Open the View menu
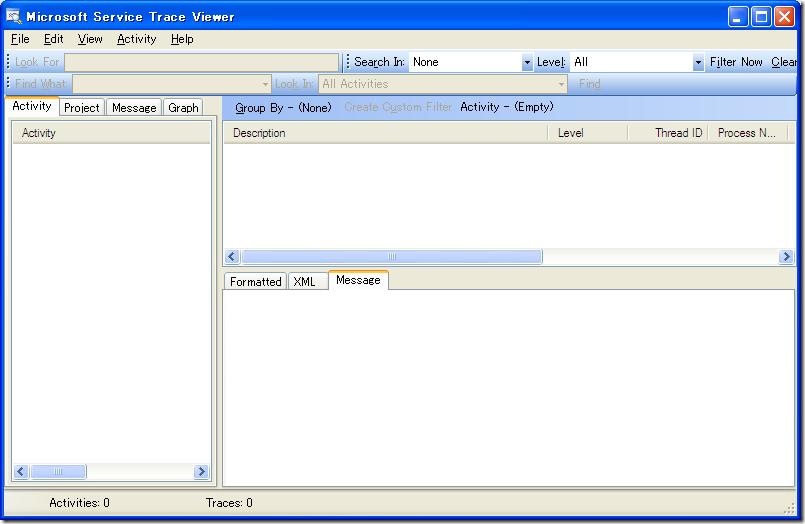The width and height of the screenshot is (805, 524). click(x=90, y=39)
